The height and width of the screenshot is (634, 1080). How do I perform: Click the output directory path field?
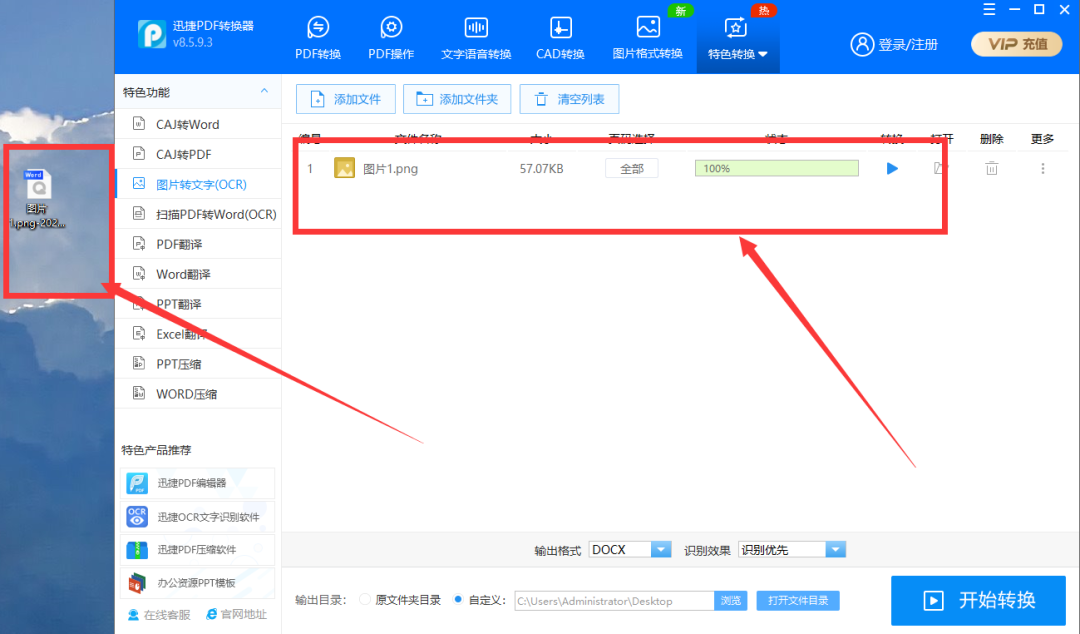click(x=614, y=601)
